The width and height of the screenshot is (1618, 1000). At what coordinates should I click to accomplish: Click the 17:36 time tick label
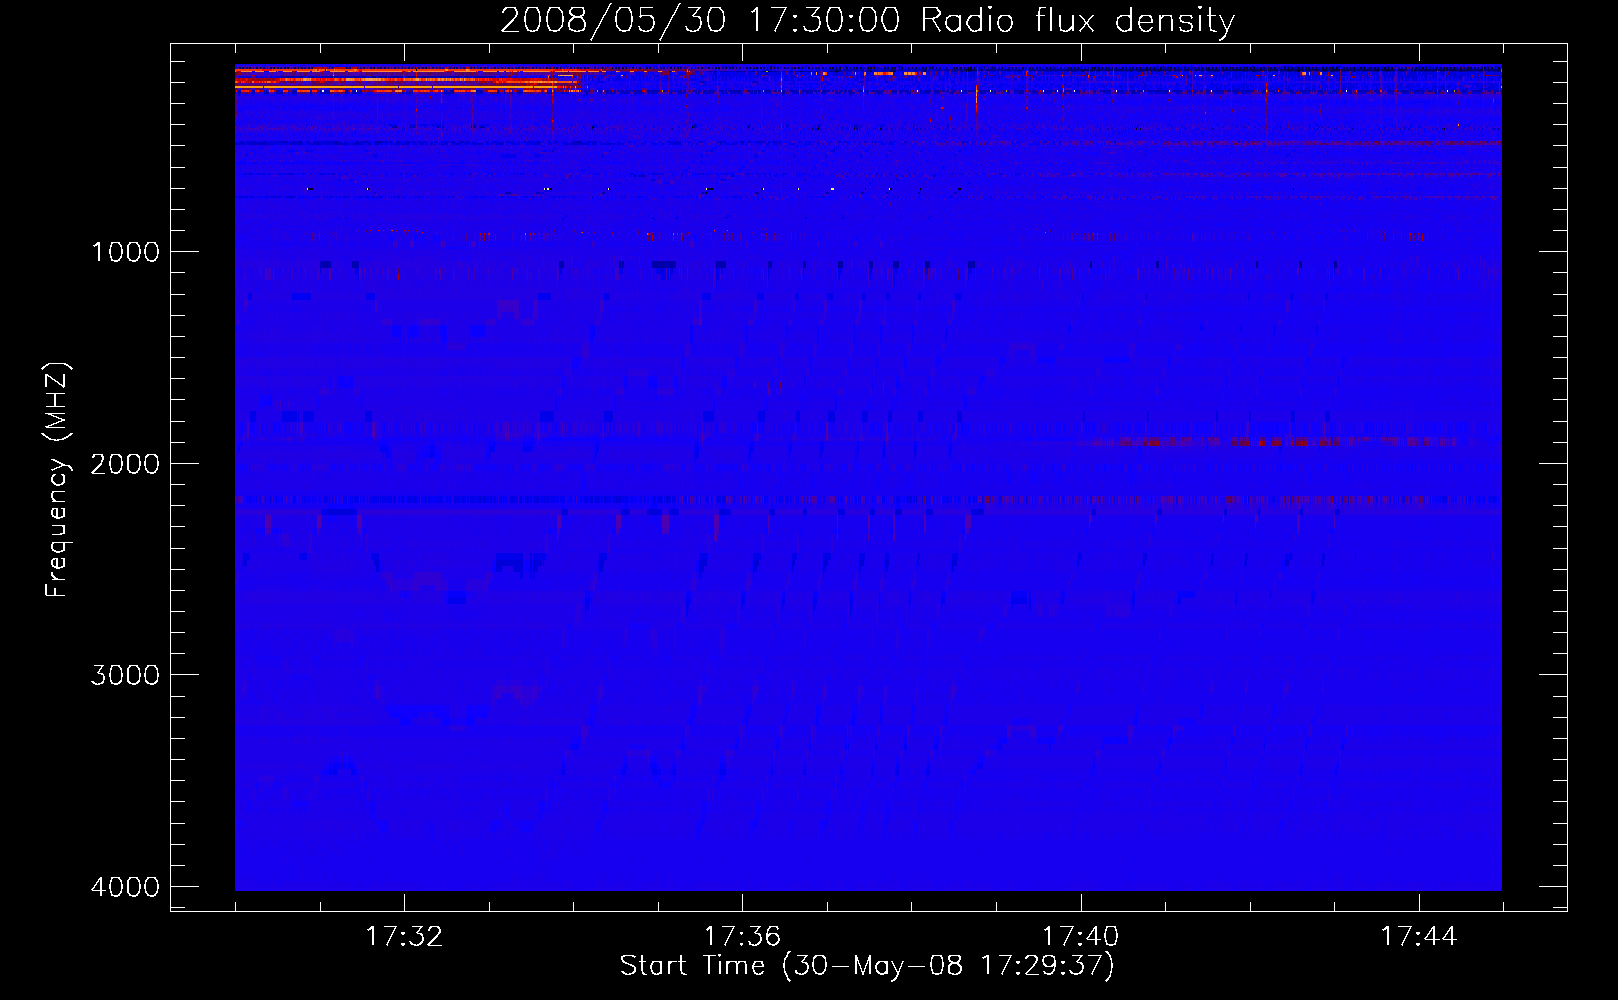742,936
